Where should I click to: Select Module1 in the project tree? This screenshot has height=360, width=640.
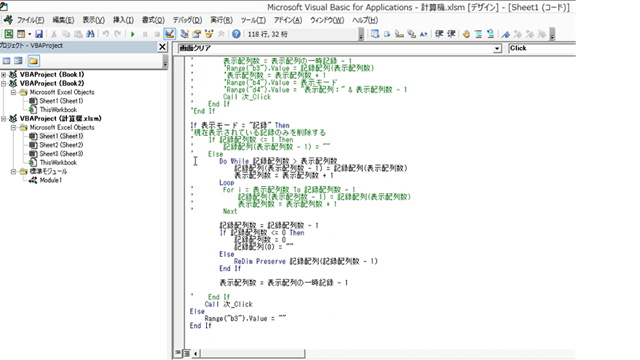pos(50,180)
